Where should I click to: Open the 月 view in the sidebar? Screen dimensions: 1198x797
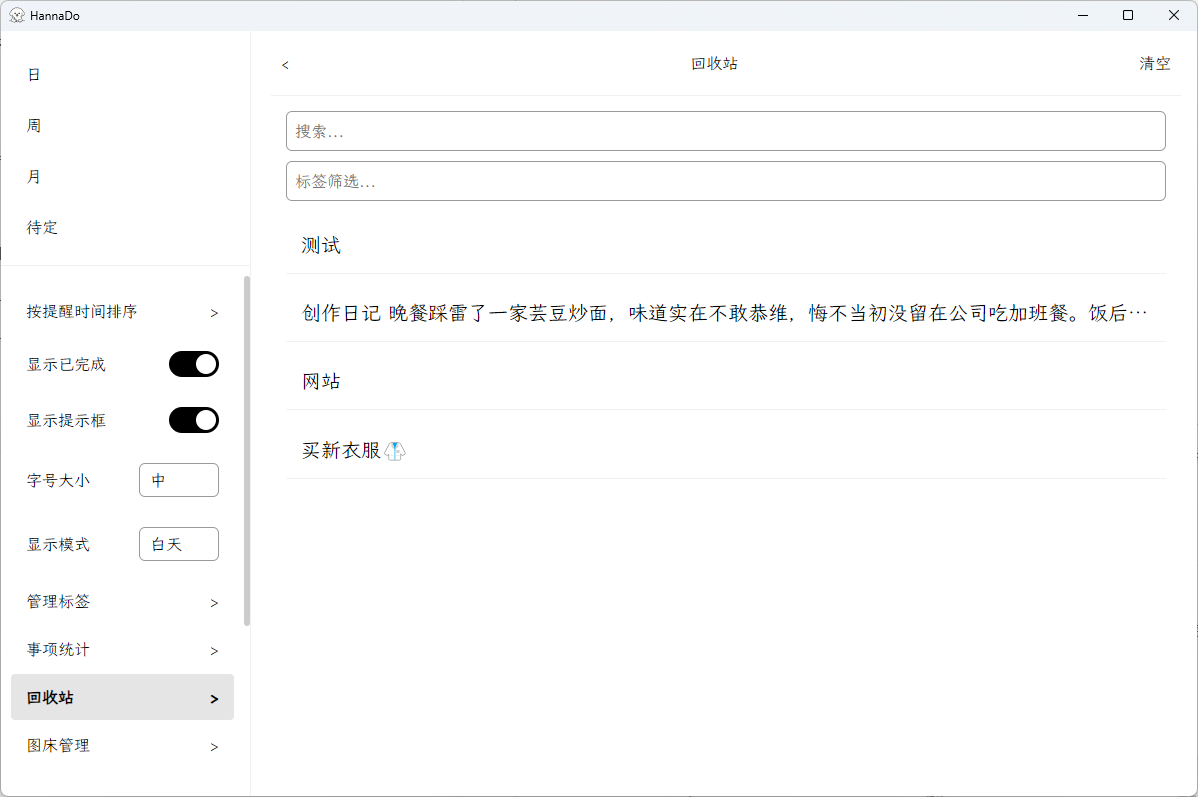tap(33, 176)
